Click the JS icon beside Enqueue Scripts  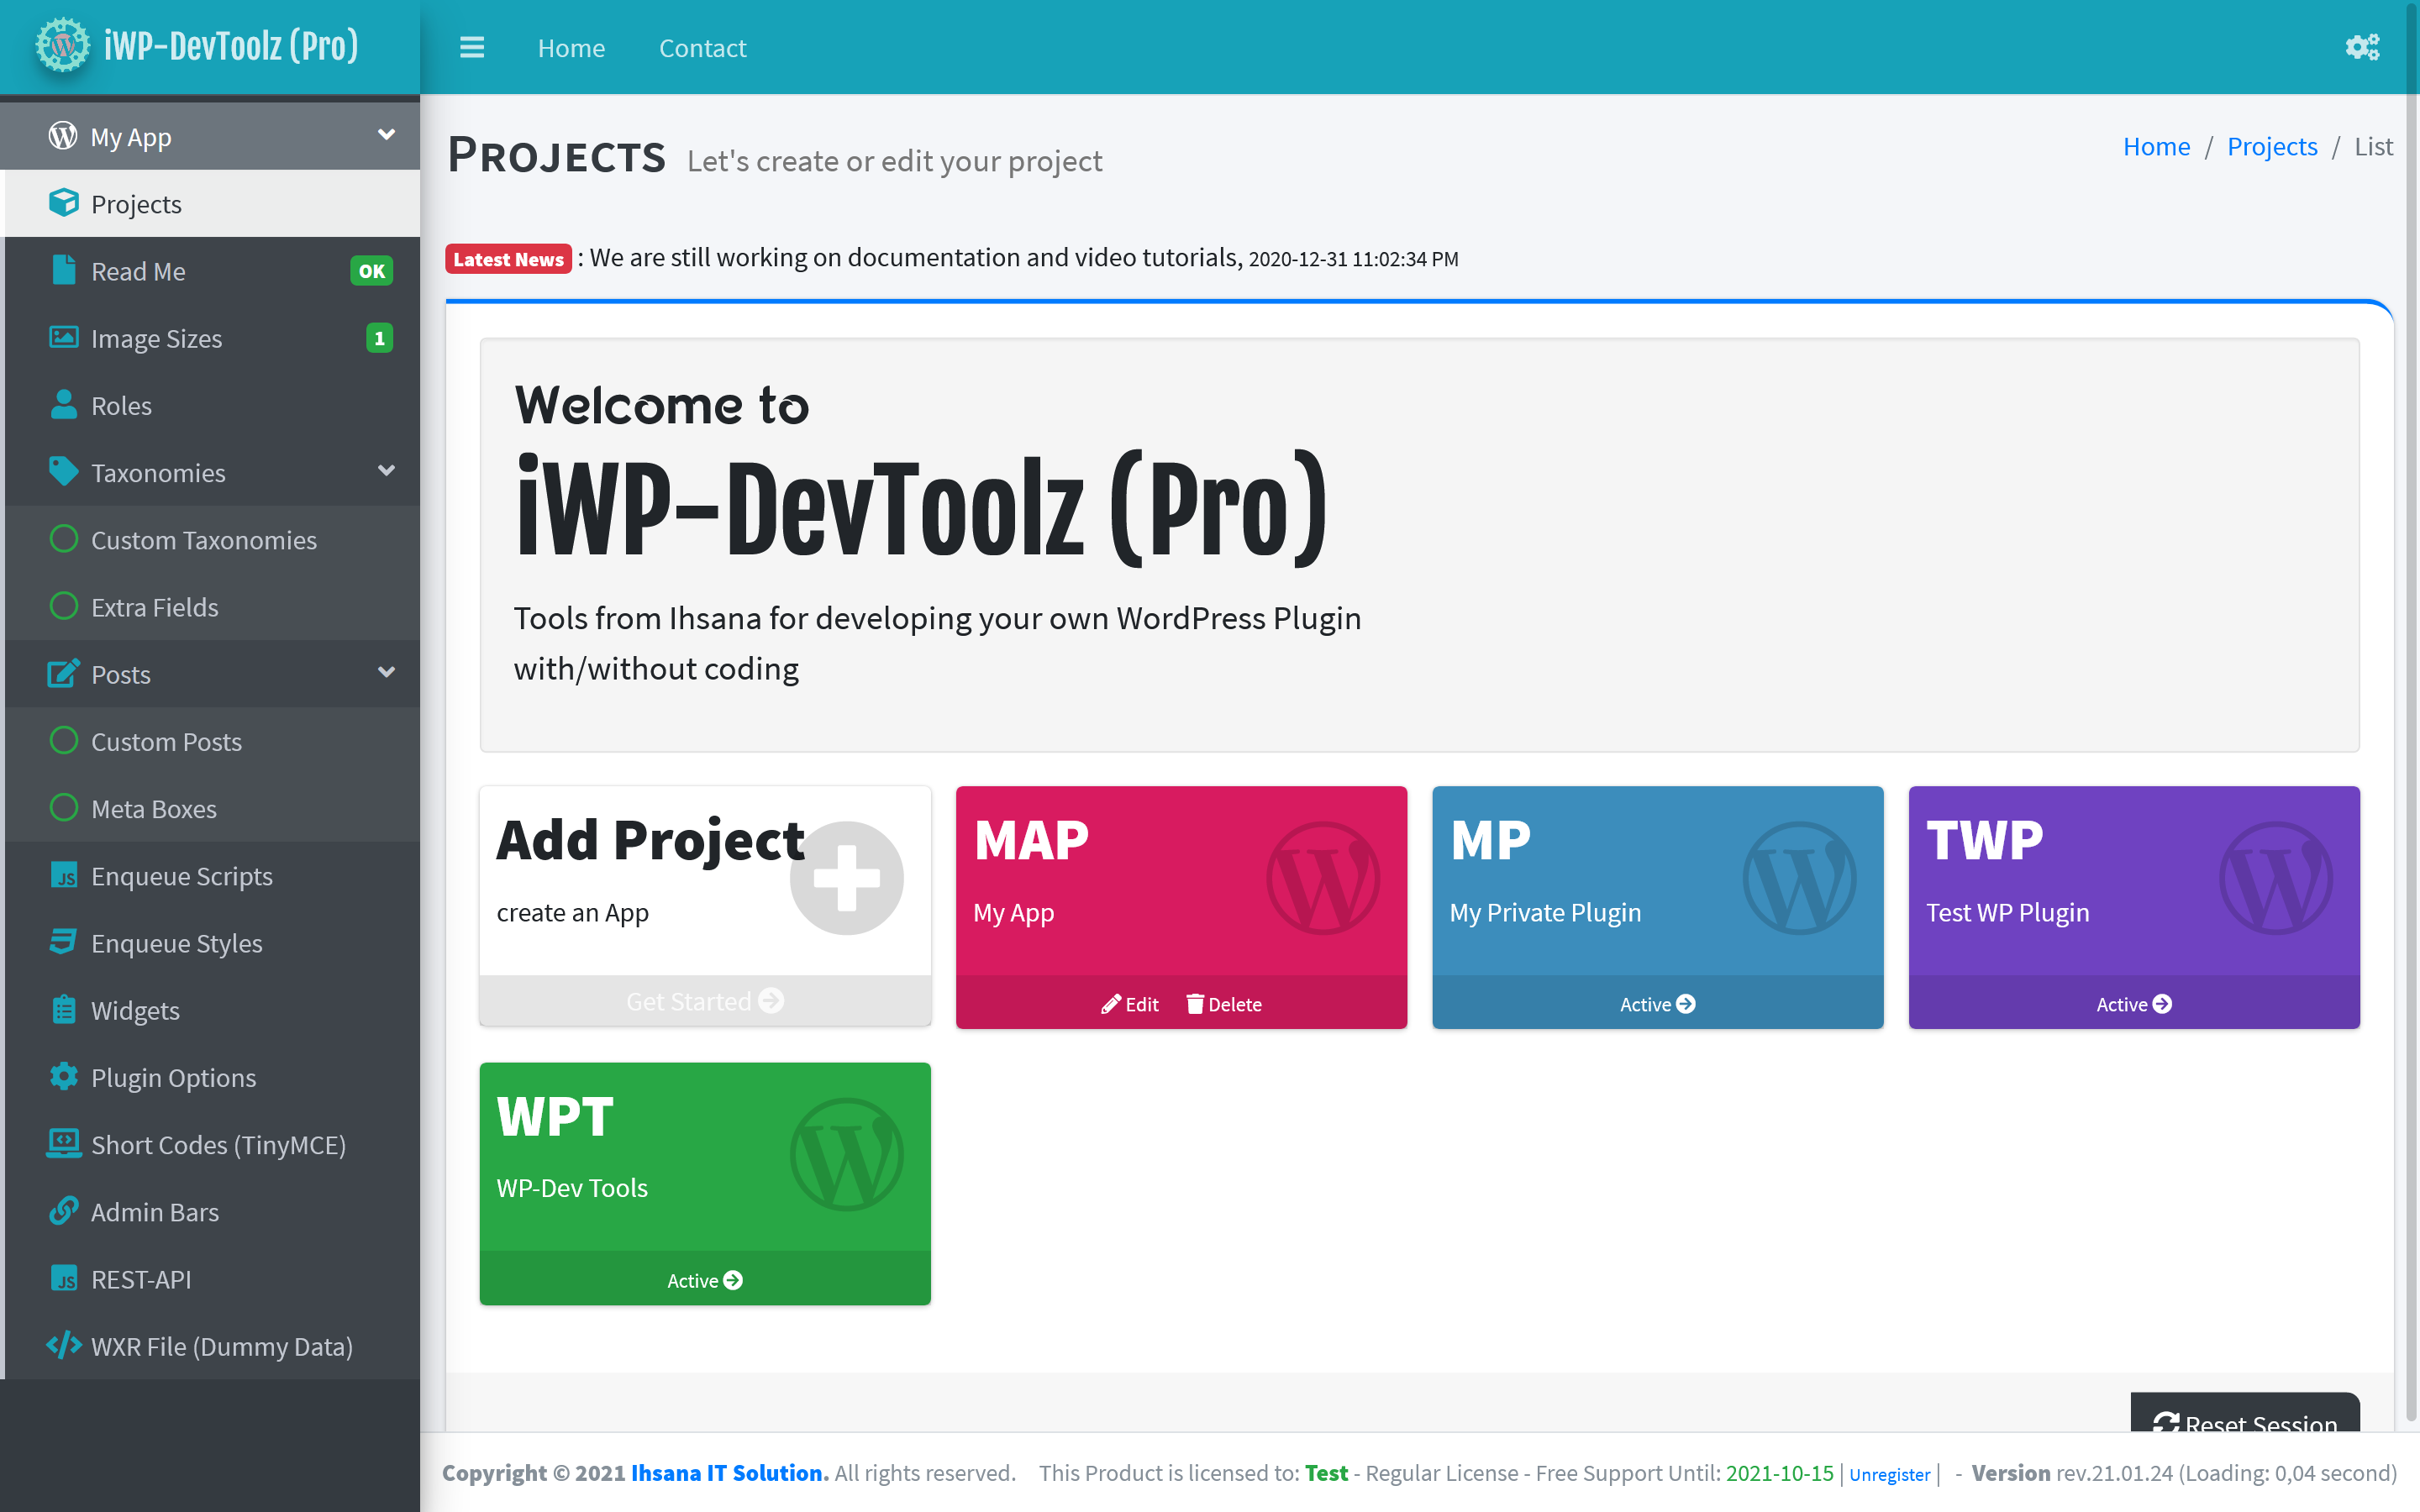click(x=63, y=875)
